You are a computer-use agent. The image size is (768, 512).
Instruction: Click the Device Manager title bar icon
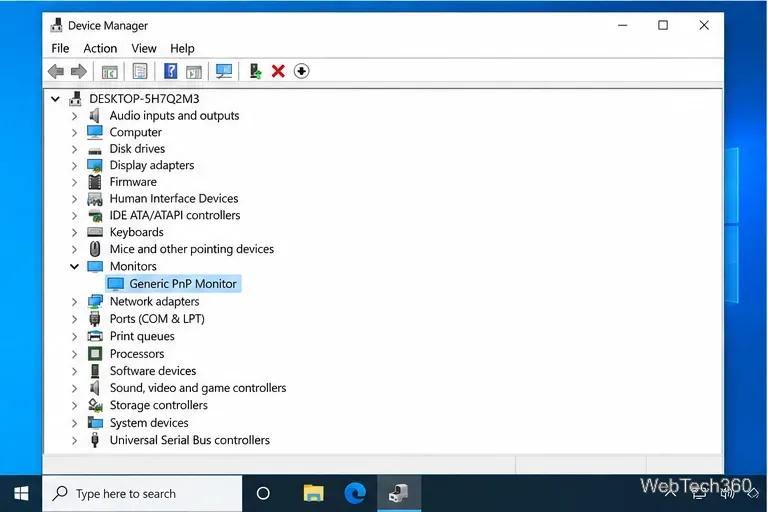click(x=56, y=25)
